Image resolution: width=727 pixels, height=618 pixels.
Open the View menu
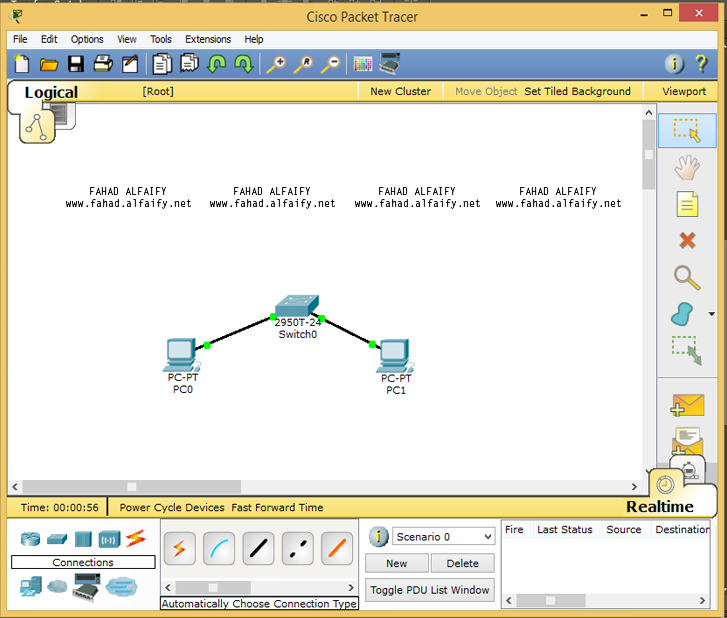[127, 39]
